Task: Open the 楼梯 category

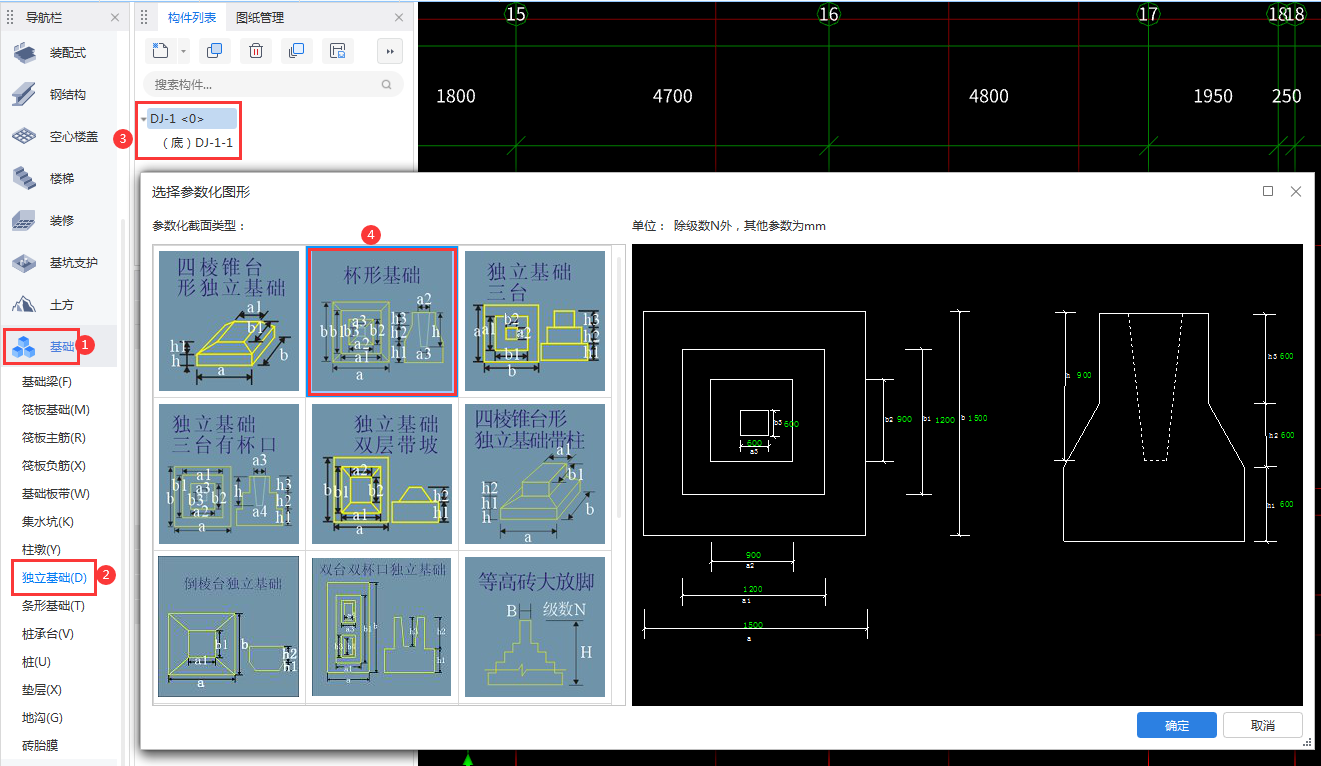Action: point(60,179)
